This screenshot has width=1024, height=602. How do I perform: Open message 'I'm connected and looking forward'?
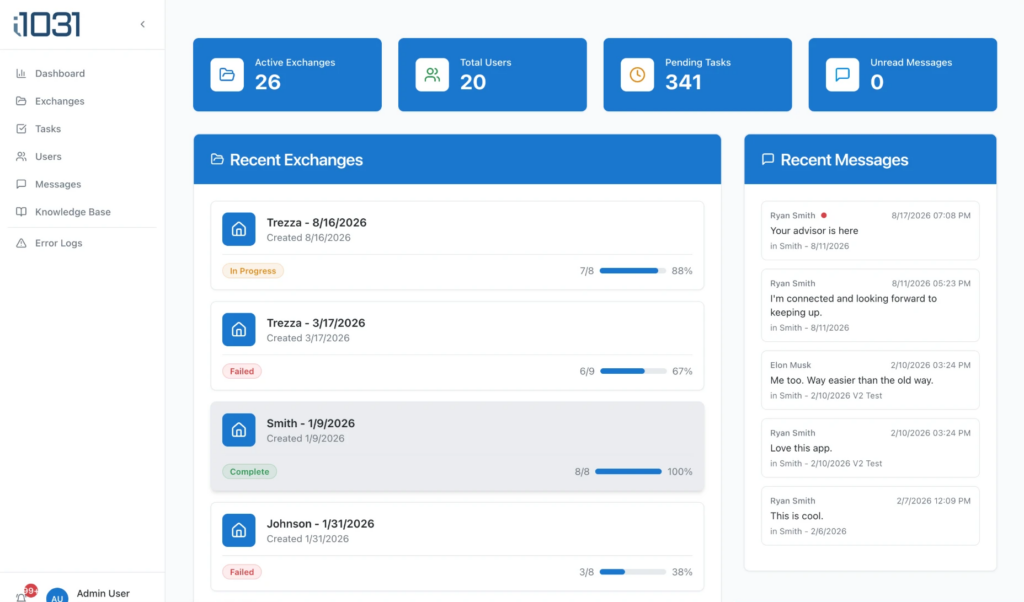(870, 306)
